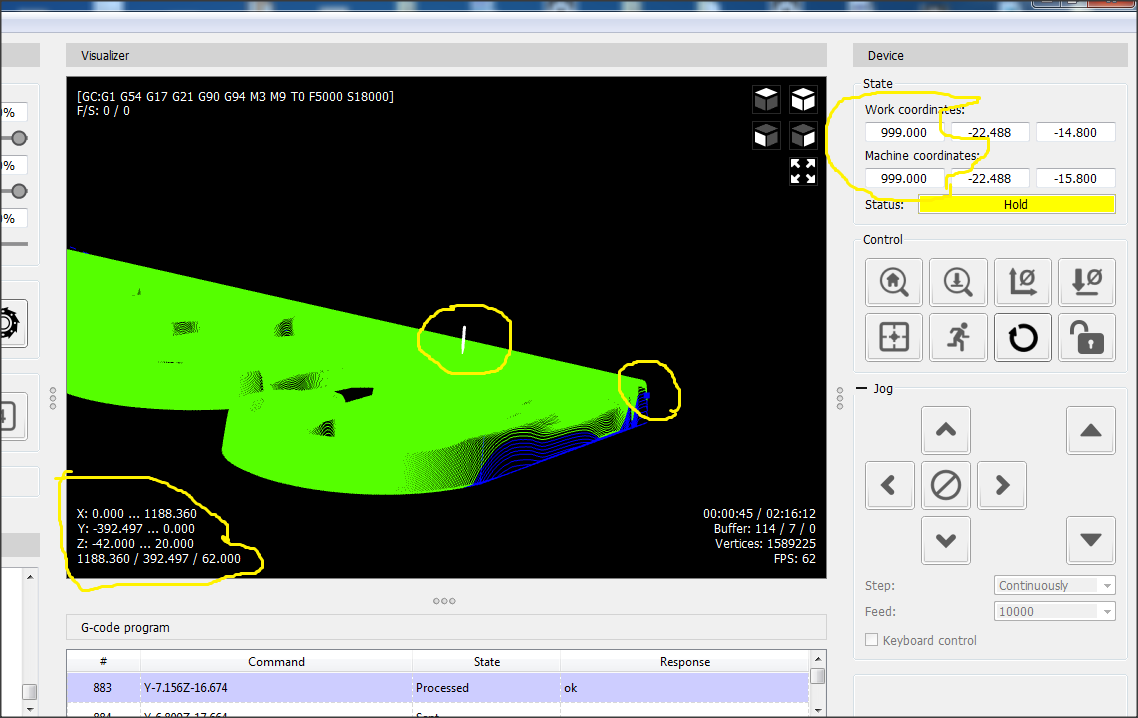This screenshot has height=718, width=1138.
Task: Move to safe position using runner icon
Action: click(958, 338)
